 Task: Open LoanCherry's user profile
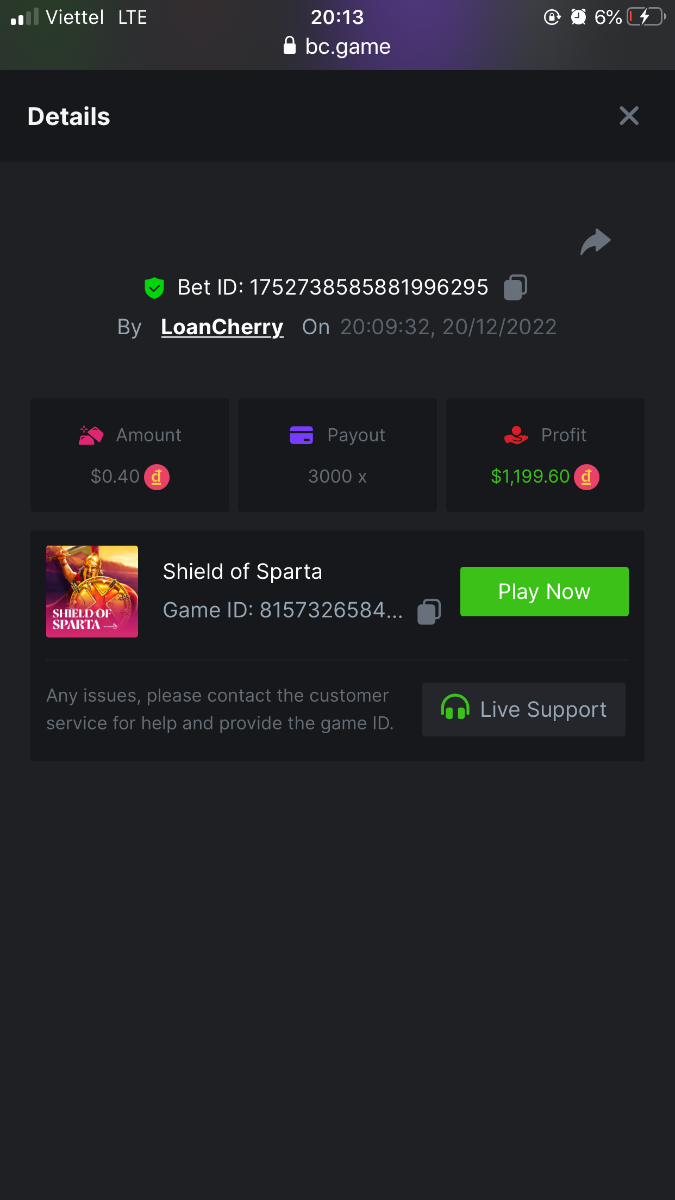pos(222,327)
